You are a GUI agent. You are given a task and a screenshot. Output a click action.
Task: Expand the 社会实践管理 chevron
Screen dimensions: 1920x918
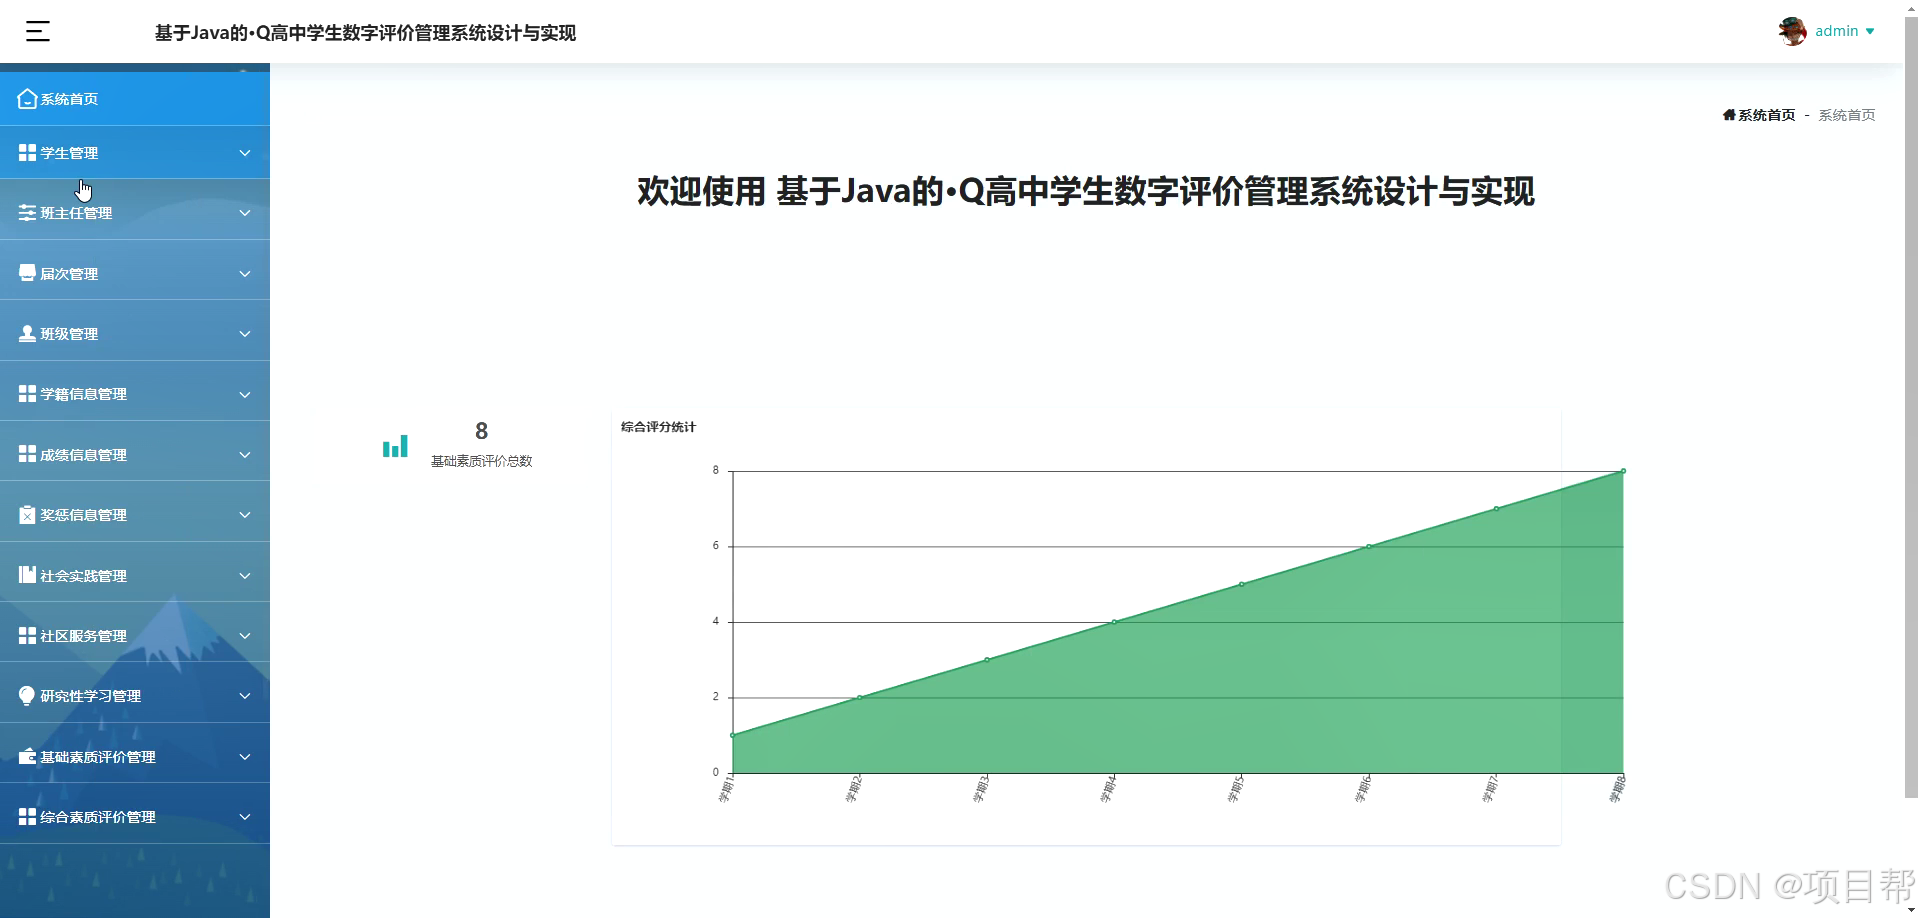click(x=245, y=576)
